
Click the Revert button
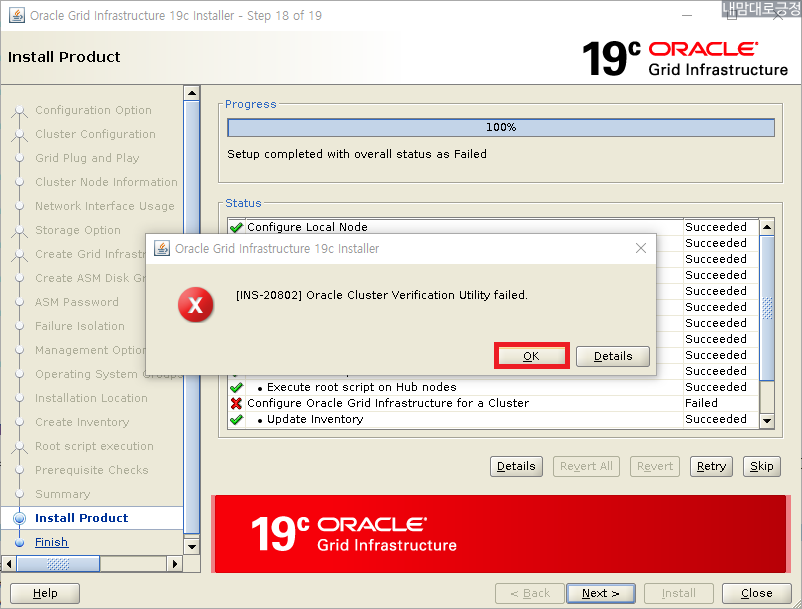[655, 466]
